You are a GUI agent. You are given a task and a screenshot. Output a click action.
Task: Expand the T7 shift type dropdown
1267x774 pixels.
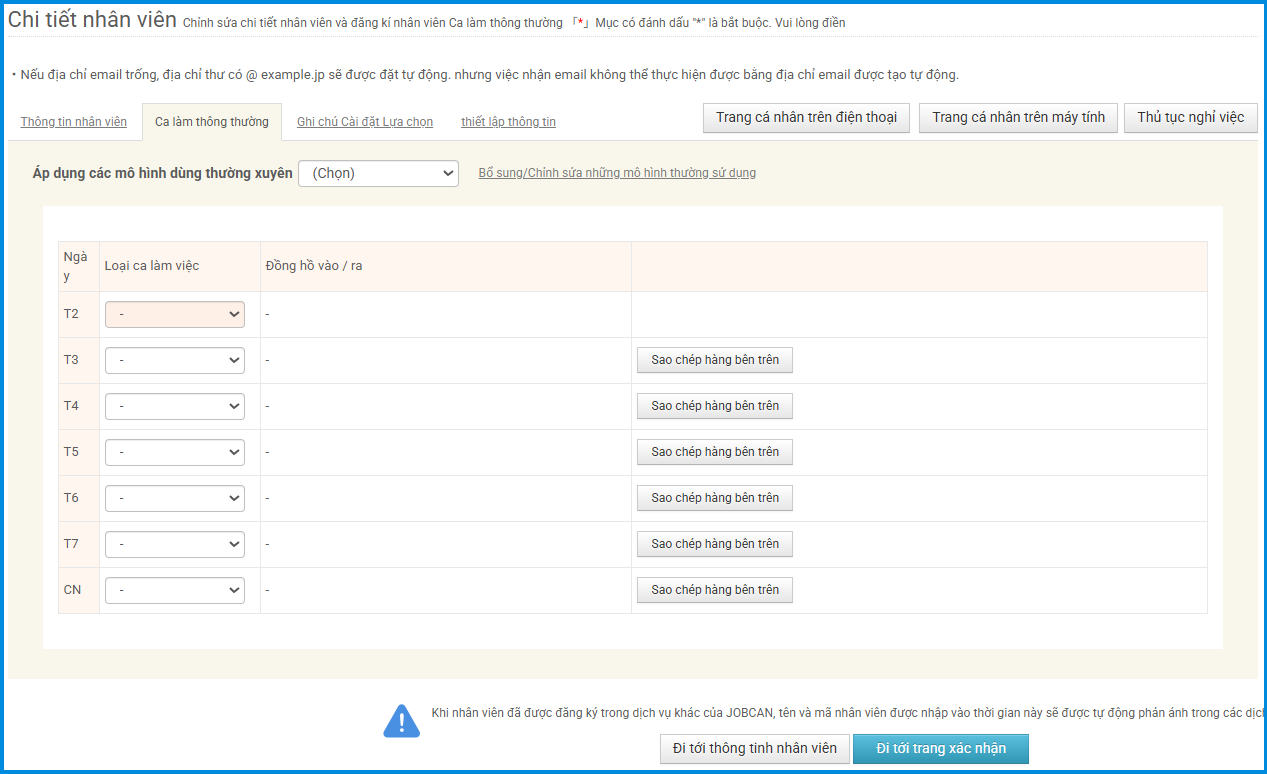click(x=175, y=544)
